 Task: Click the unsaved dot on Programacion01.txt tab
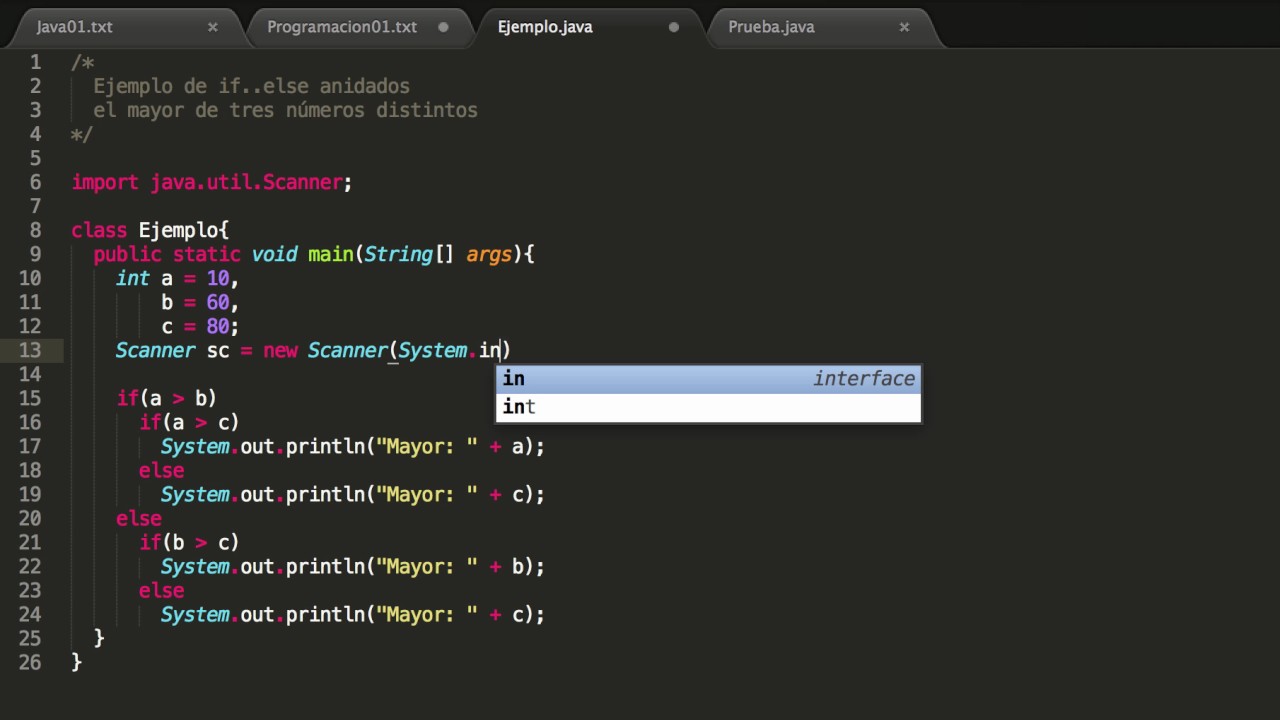coord(443,27)
